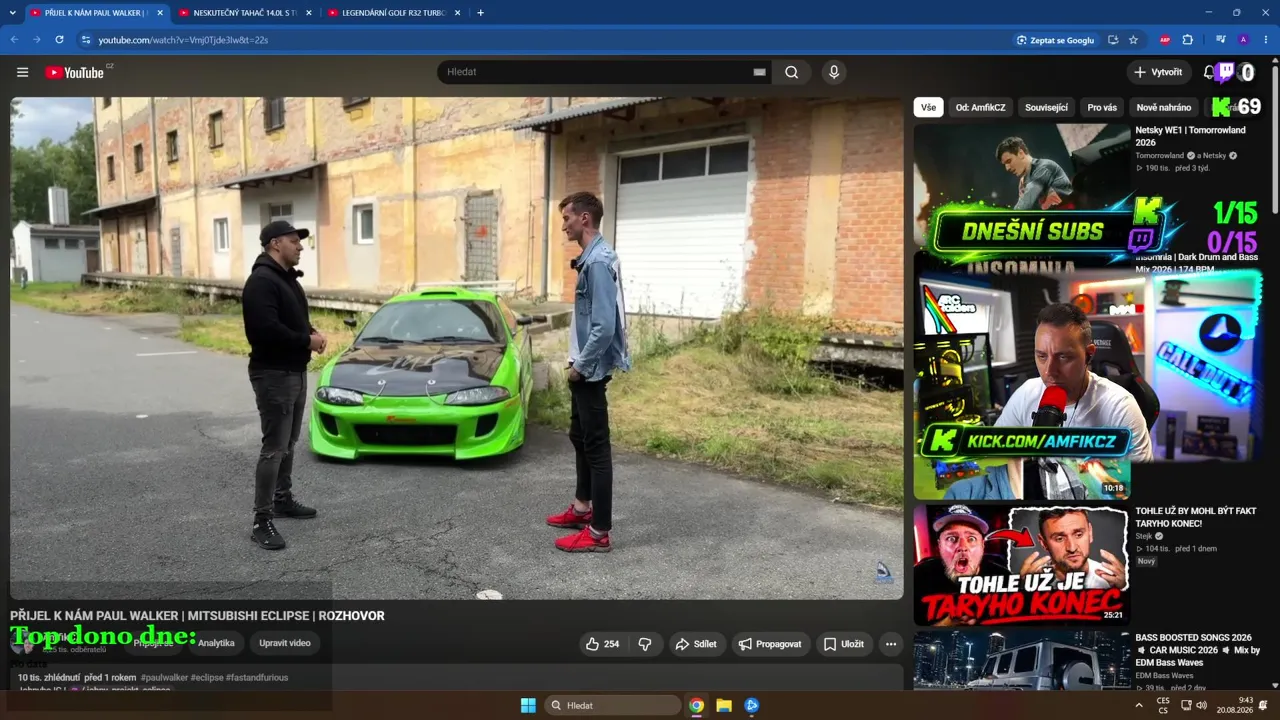Screen dimensions: 1280x720
Task: Click the Sdílet share button
Action: [x=695, y=644]
